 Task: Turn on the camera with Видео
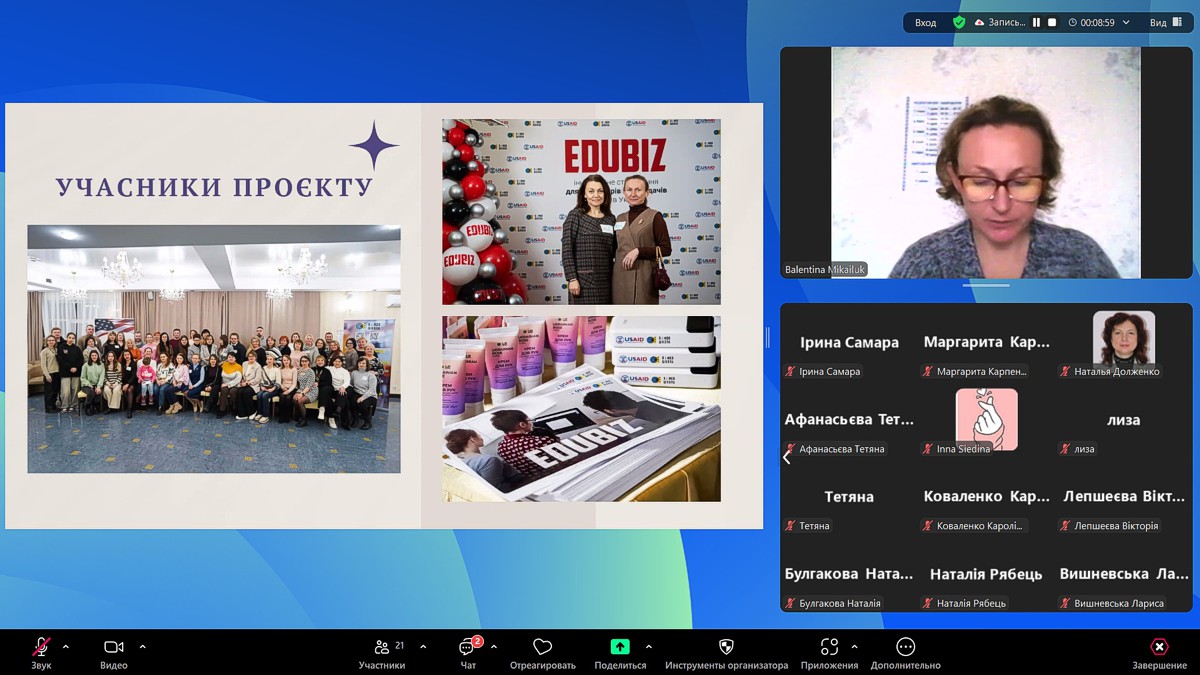tap(114, 653)
